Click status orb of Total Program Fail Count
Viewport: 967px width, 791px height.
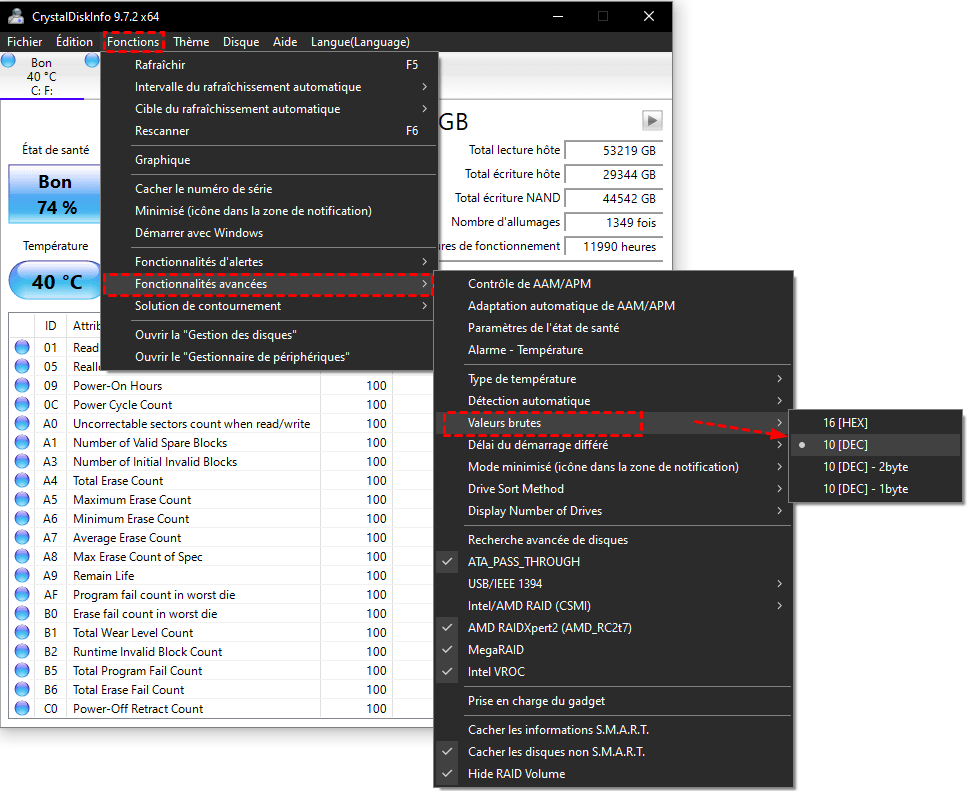[22, 670]
